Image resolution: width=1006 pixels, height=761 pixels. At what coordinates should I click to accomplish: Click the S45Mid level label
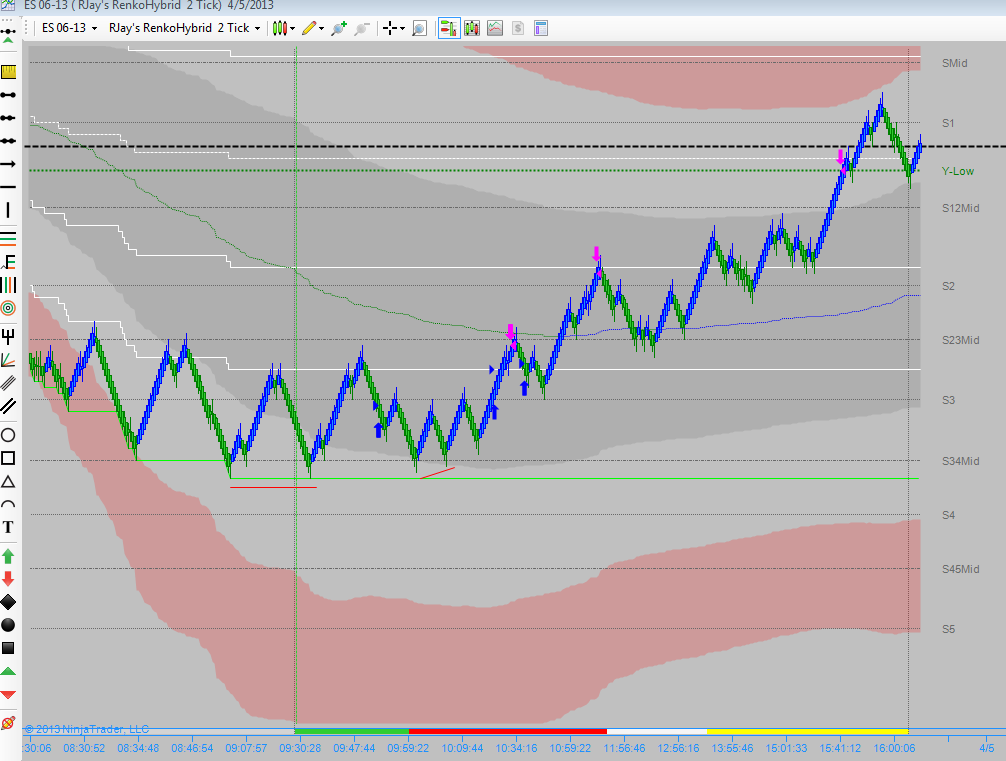960,569
